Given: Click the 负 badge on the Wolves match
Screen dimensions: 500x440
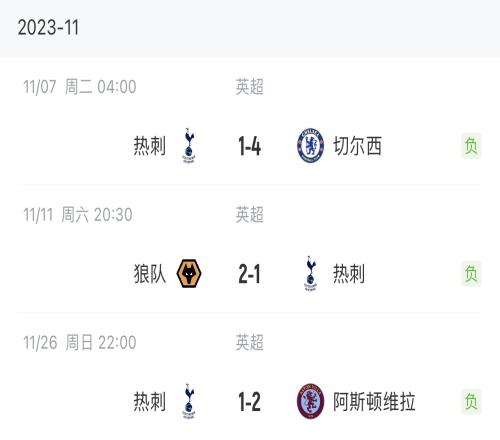Looking at the screenshot, I should 471,274.
